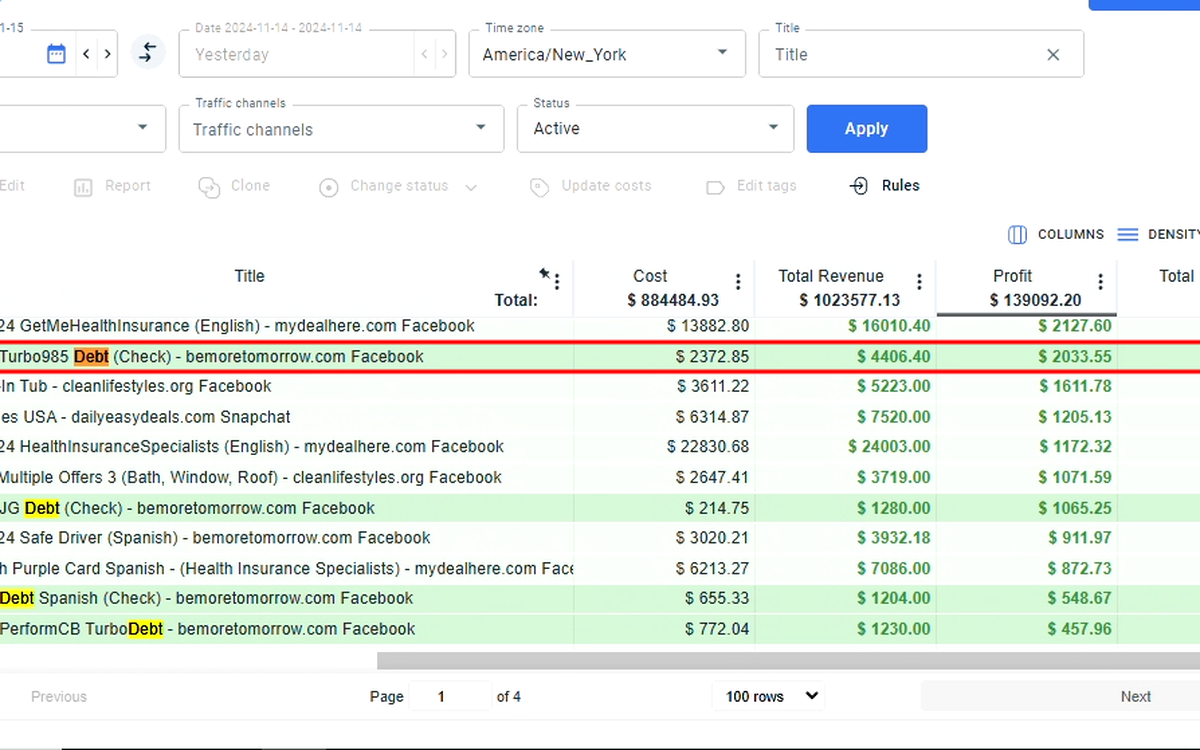Click the horizontal scrollbar under the table
Image resolution: width=1200 pixels, height=750 pixels.
(788, 661)
